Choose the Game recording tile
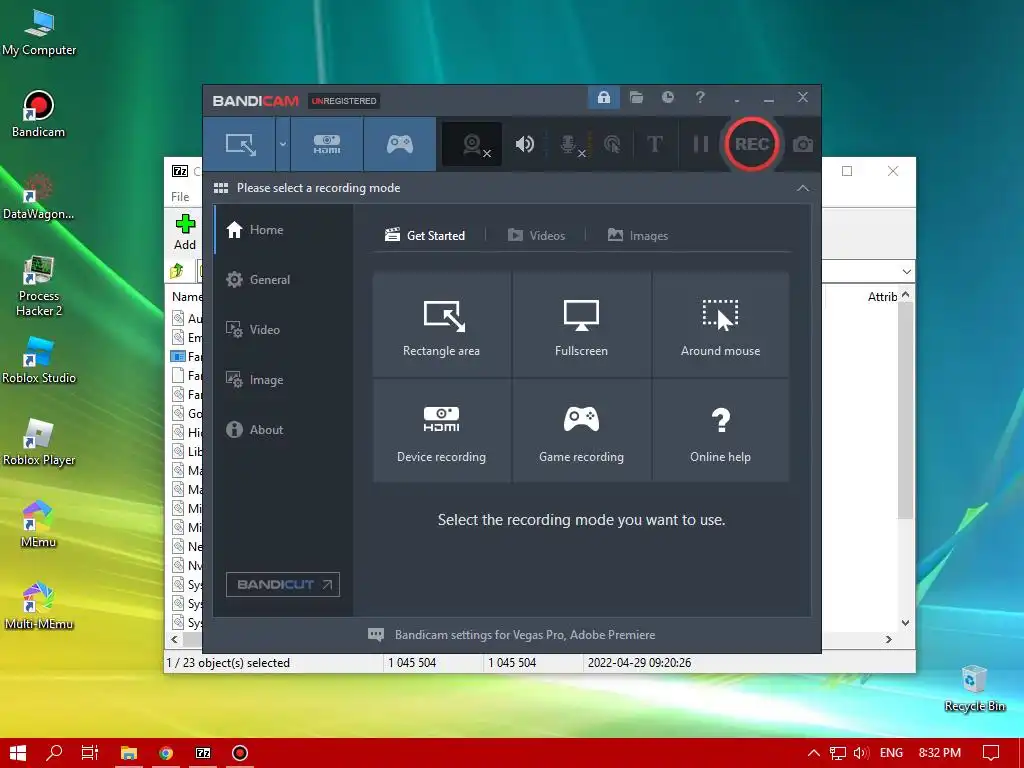Screen dimensions: 1024x768 click(581, 431)
